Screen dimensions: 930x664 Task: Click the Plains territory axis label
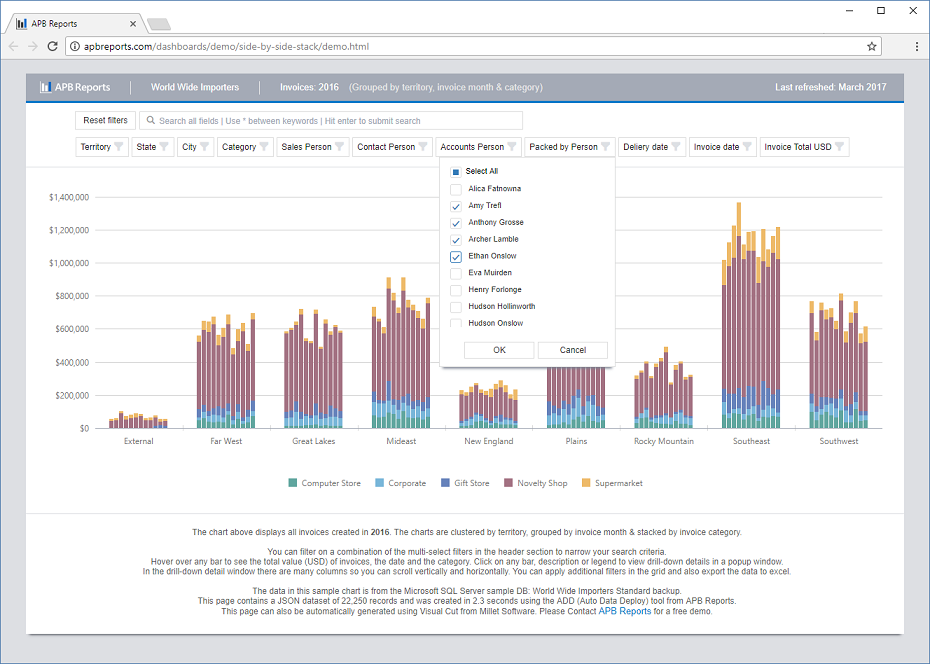[576, 441]
